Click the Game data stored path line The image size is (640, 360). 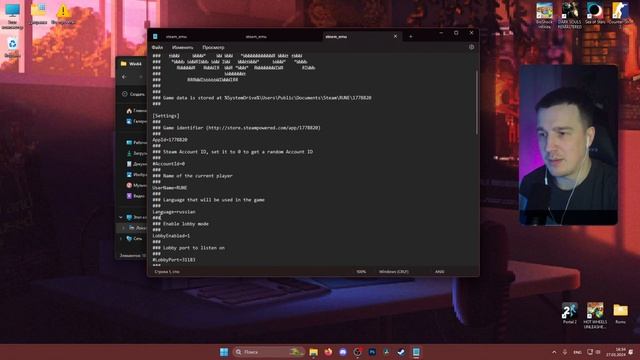(x=262, y=98)
